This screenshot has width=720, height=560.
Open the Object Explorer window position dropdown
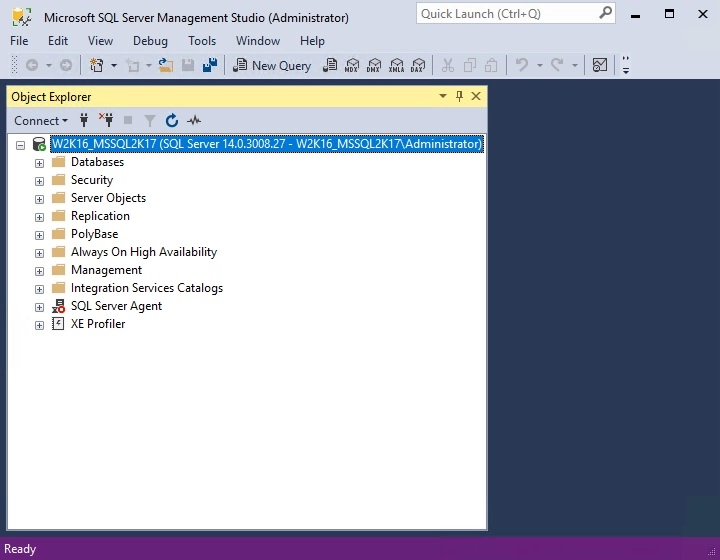point(443,96)
